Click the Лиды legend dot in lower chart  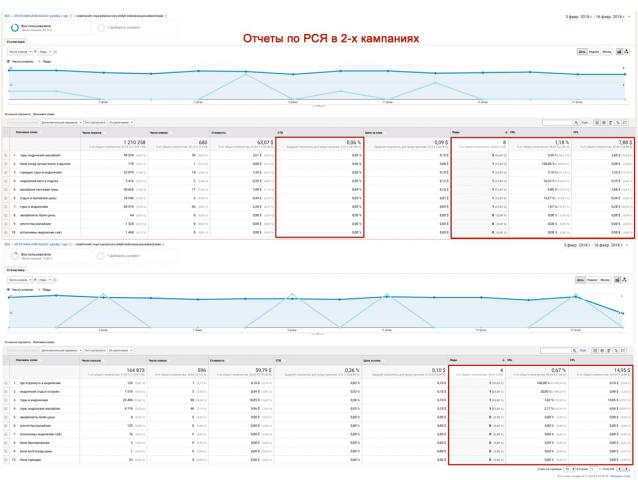(39, 290)
